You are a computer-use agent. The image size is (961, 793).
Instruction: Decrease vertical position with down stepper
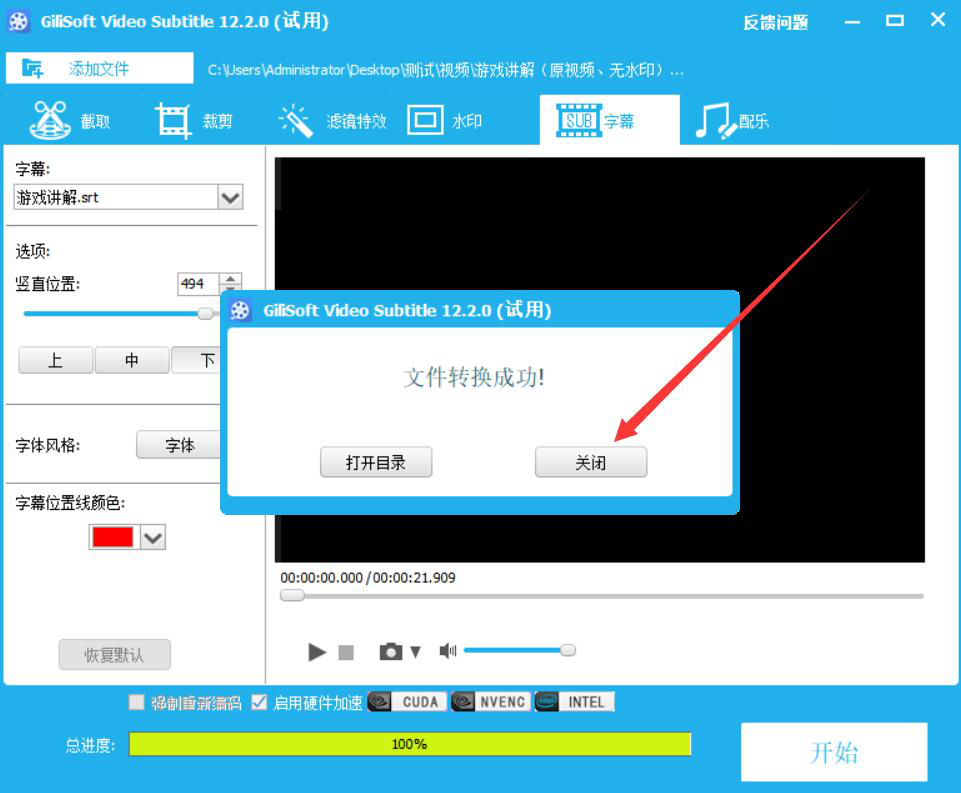click(x=230, y=289)
